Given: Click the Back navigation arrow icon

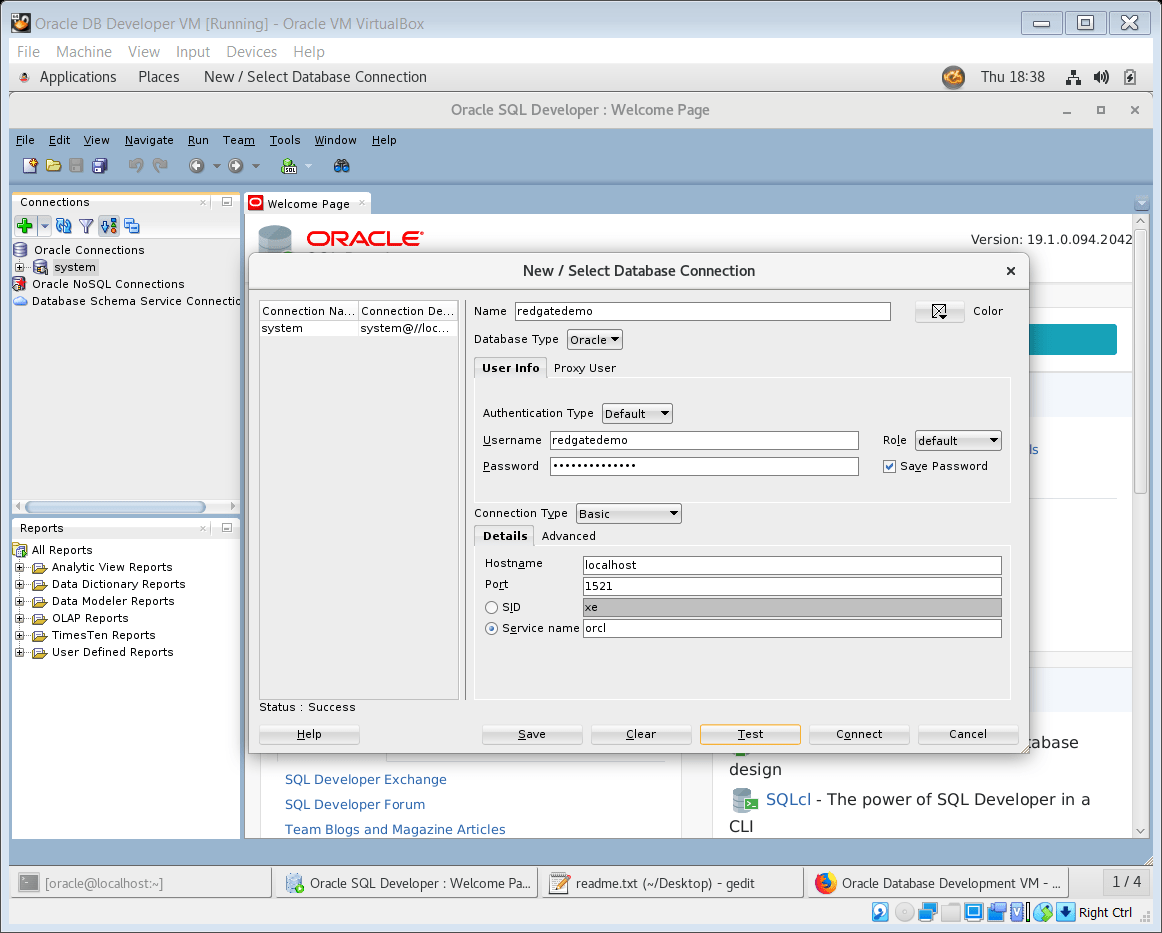Looking at the screenshot, I should [x=196, y=166].
